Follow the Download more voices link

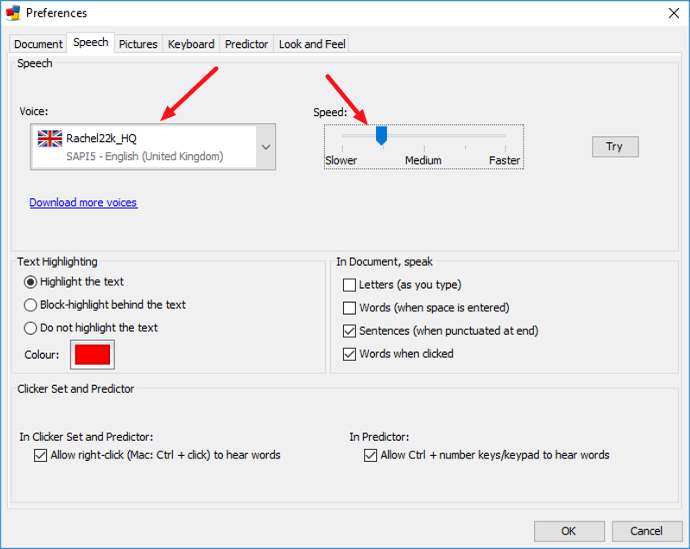point(83,202)
